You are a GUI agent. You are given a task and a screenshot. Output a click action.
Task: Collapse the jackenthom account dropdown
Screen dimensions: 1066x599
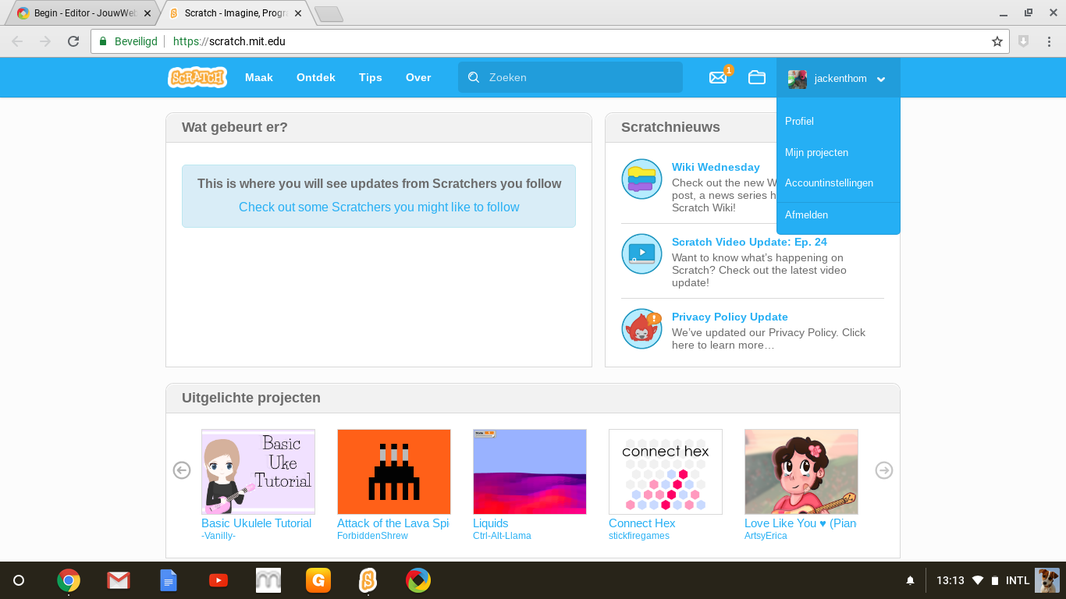click(881, 79)
